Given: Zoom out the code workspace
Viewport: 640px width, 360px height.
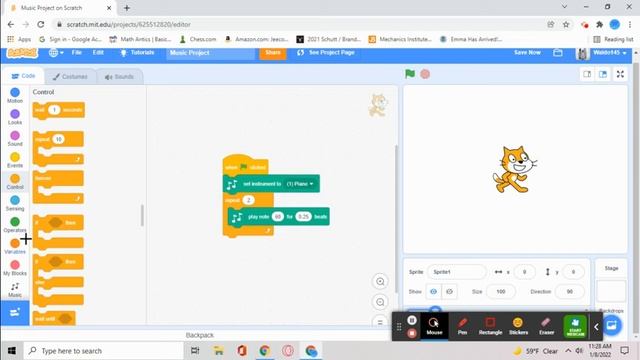Looking at the screenshot, I should click(x=380, y=302).
